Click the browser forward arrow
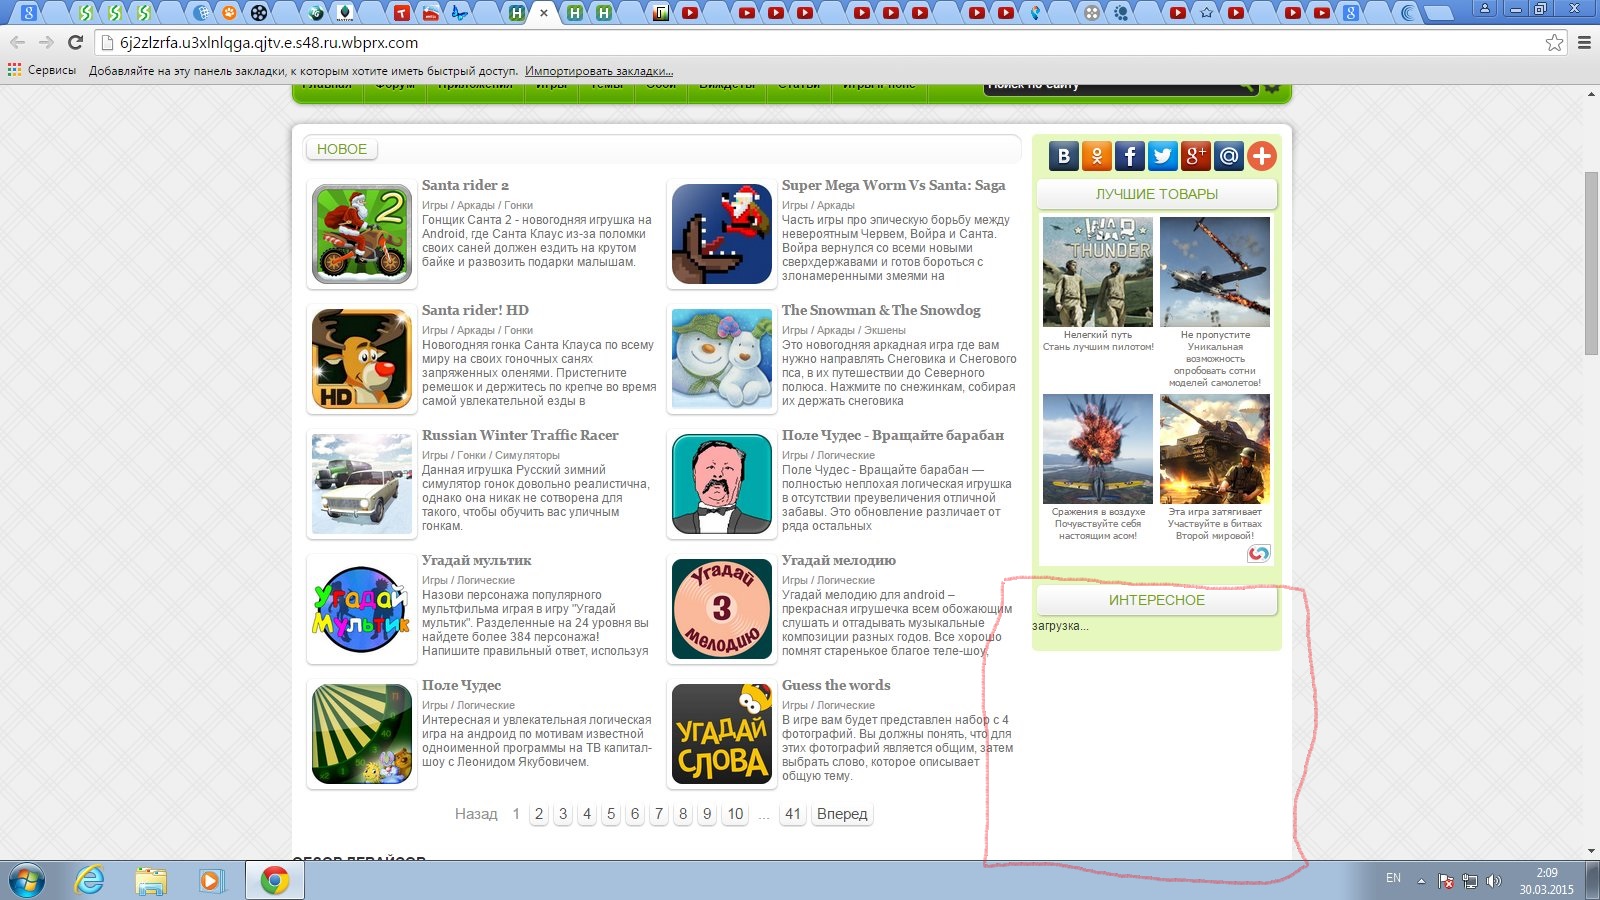 tap(46, 42)
